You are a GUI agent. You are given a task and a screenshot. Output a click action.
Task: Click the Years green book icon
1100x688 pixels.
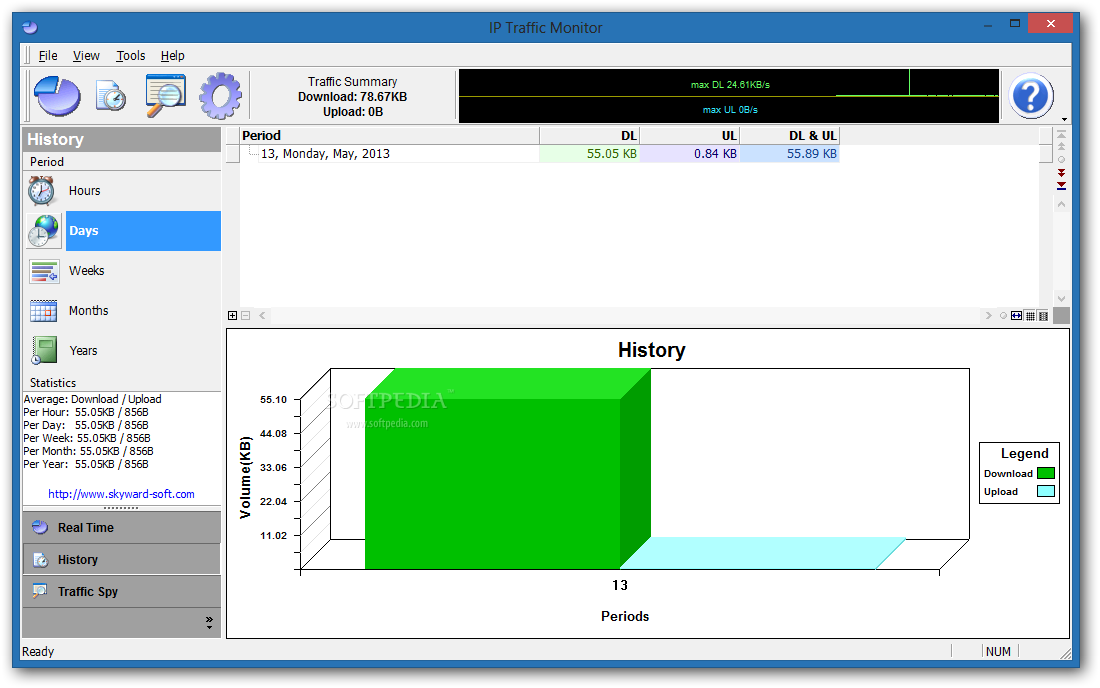pyautogui.click(x=43, y=350)
